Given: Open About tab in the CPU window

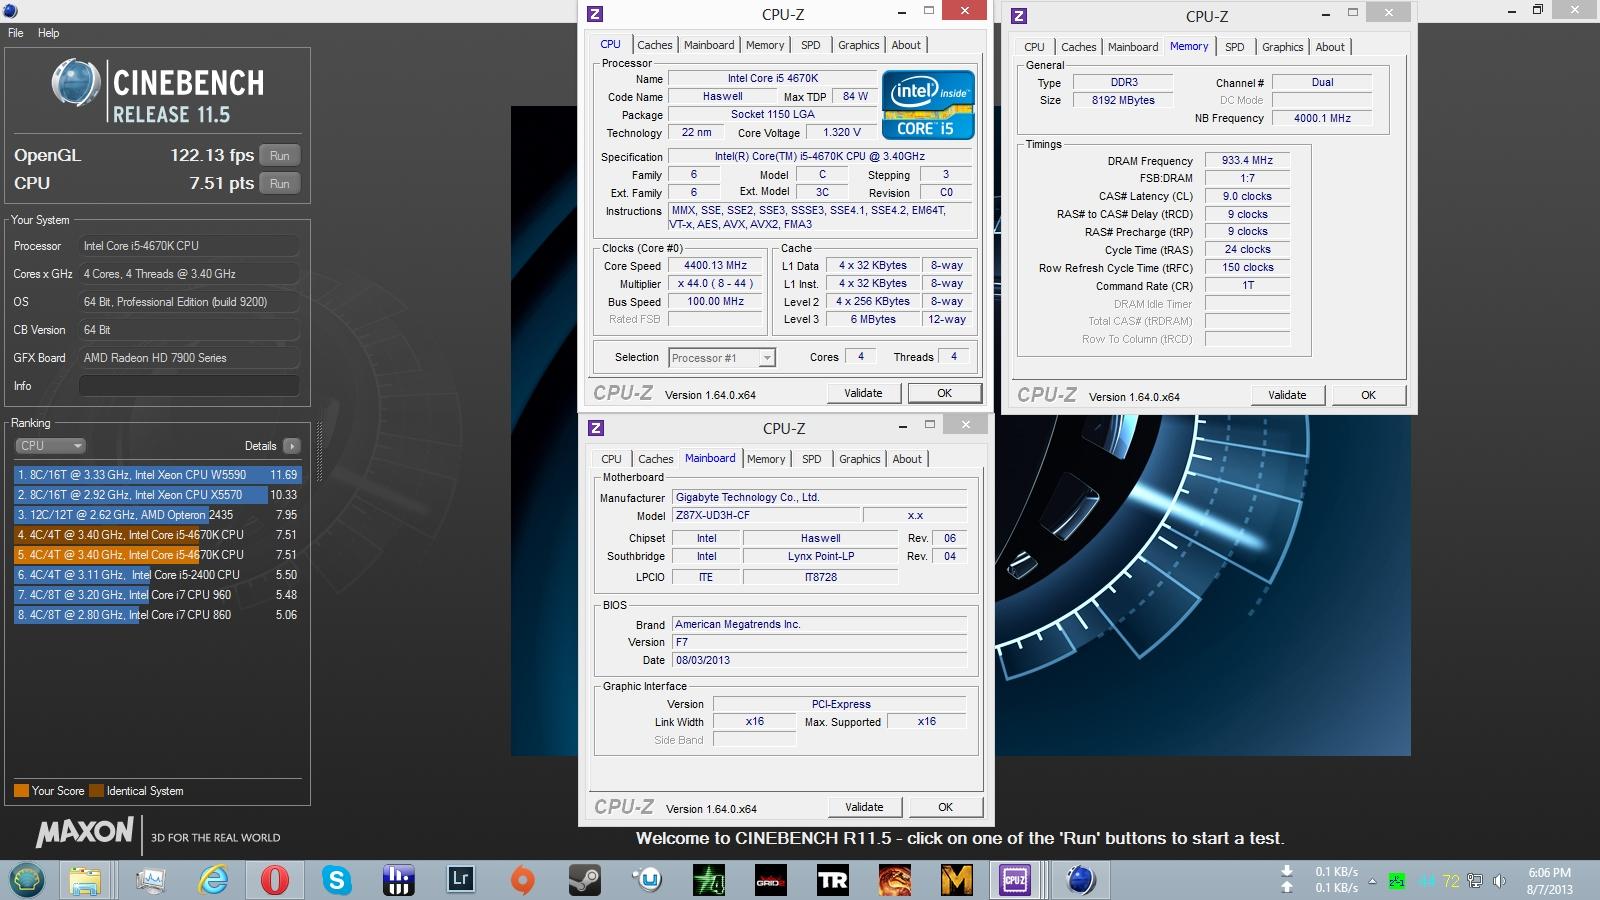Looking at the screenshot, I should [x=906, y=45].
